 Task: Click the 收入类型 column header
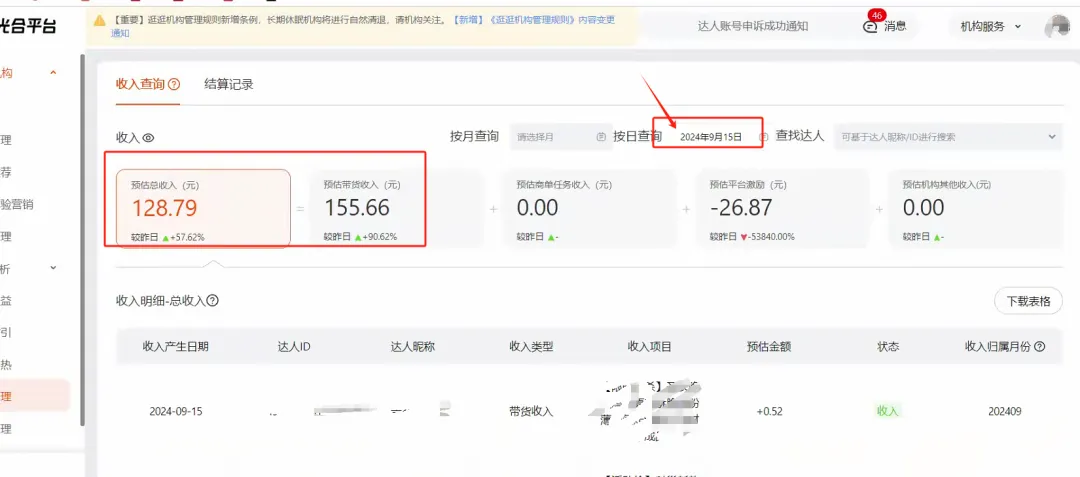tap(531, 347)
